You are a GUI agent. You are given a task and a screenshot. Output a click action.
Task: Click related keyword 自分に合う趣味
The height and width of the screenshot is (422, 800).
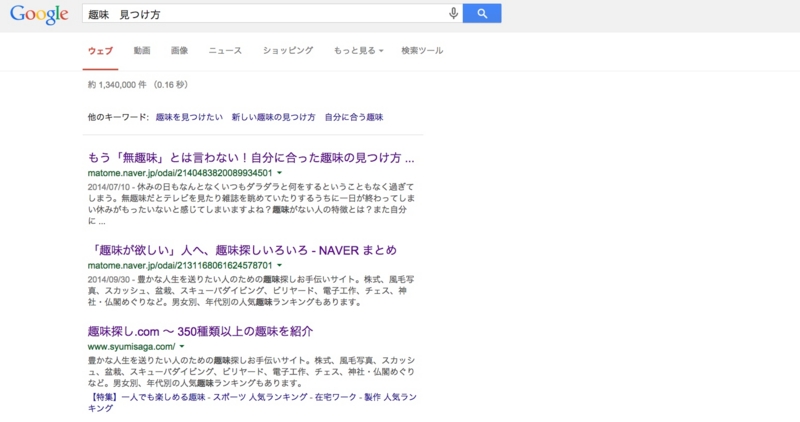click(x=354, y=117)
